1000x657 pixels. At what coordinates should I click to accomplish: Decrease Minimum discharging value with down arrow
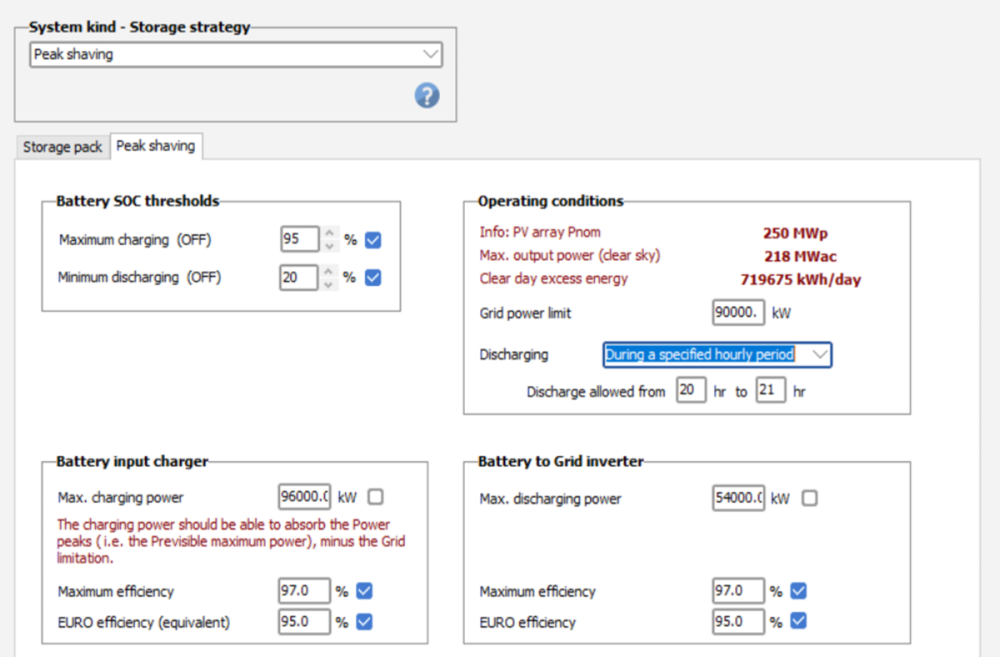point(330,284)
